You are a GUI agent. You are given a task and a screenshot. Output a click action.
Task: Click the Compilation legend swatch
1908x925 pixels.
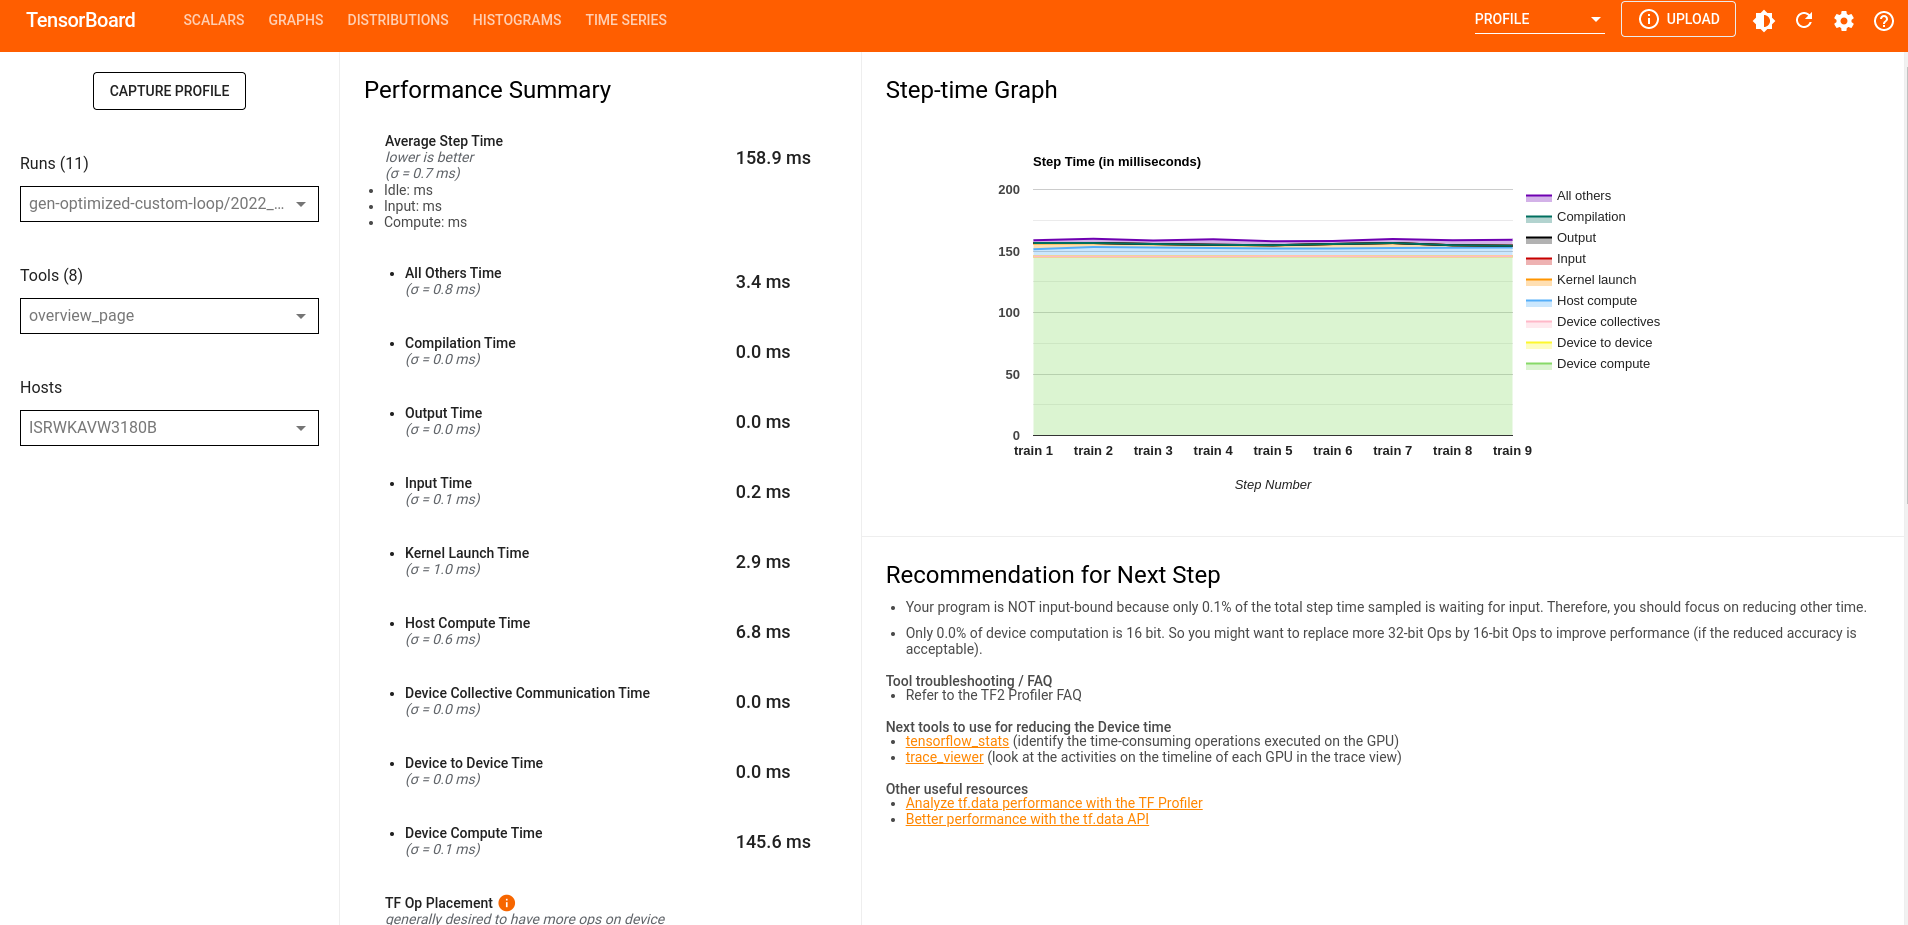1539,218
